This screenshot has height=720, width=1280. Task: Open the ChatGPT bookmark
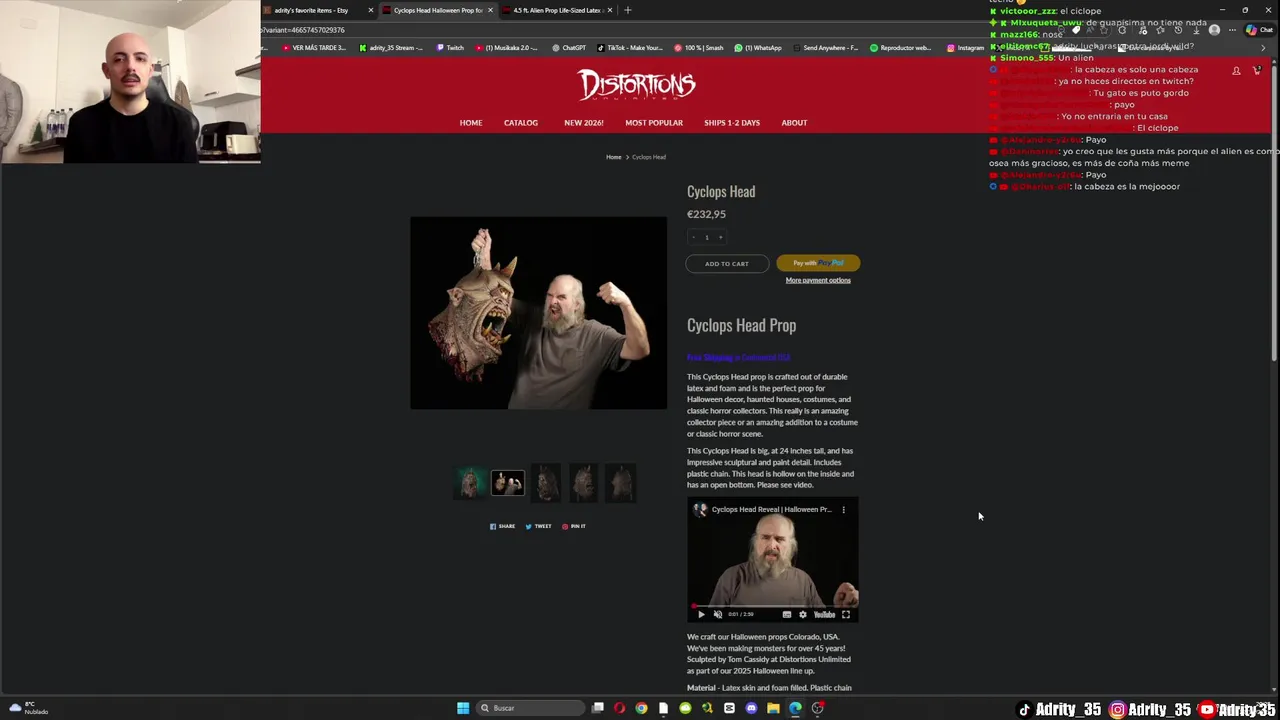click(568, 48)
